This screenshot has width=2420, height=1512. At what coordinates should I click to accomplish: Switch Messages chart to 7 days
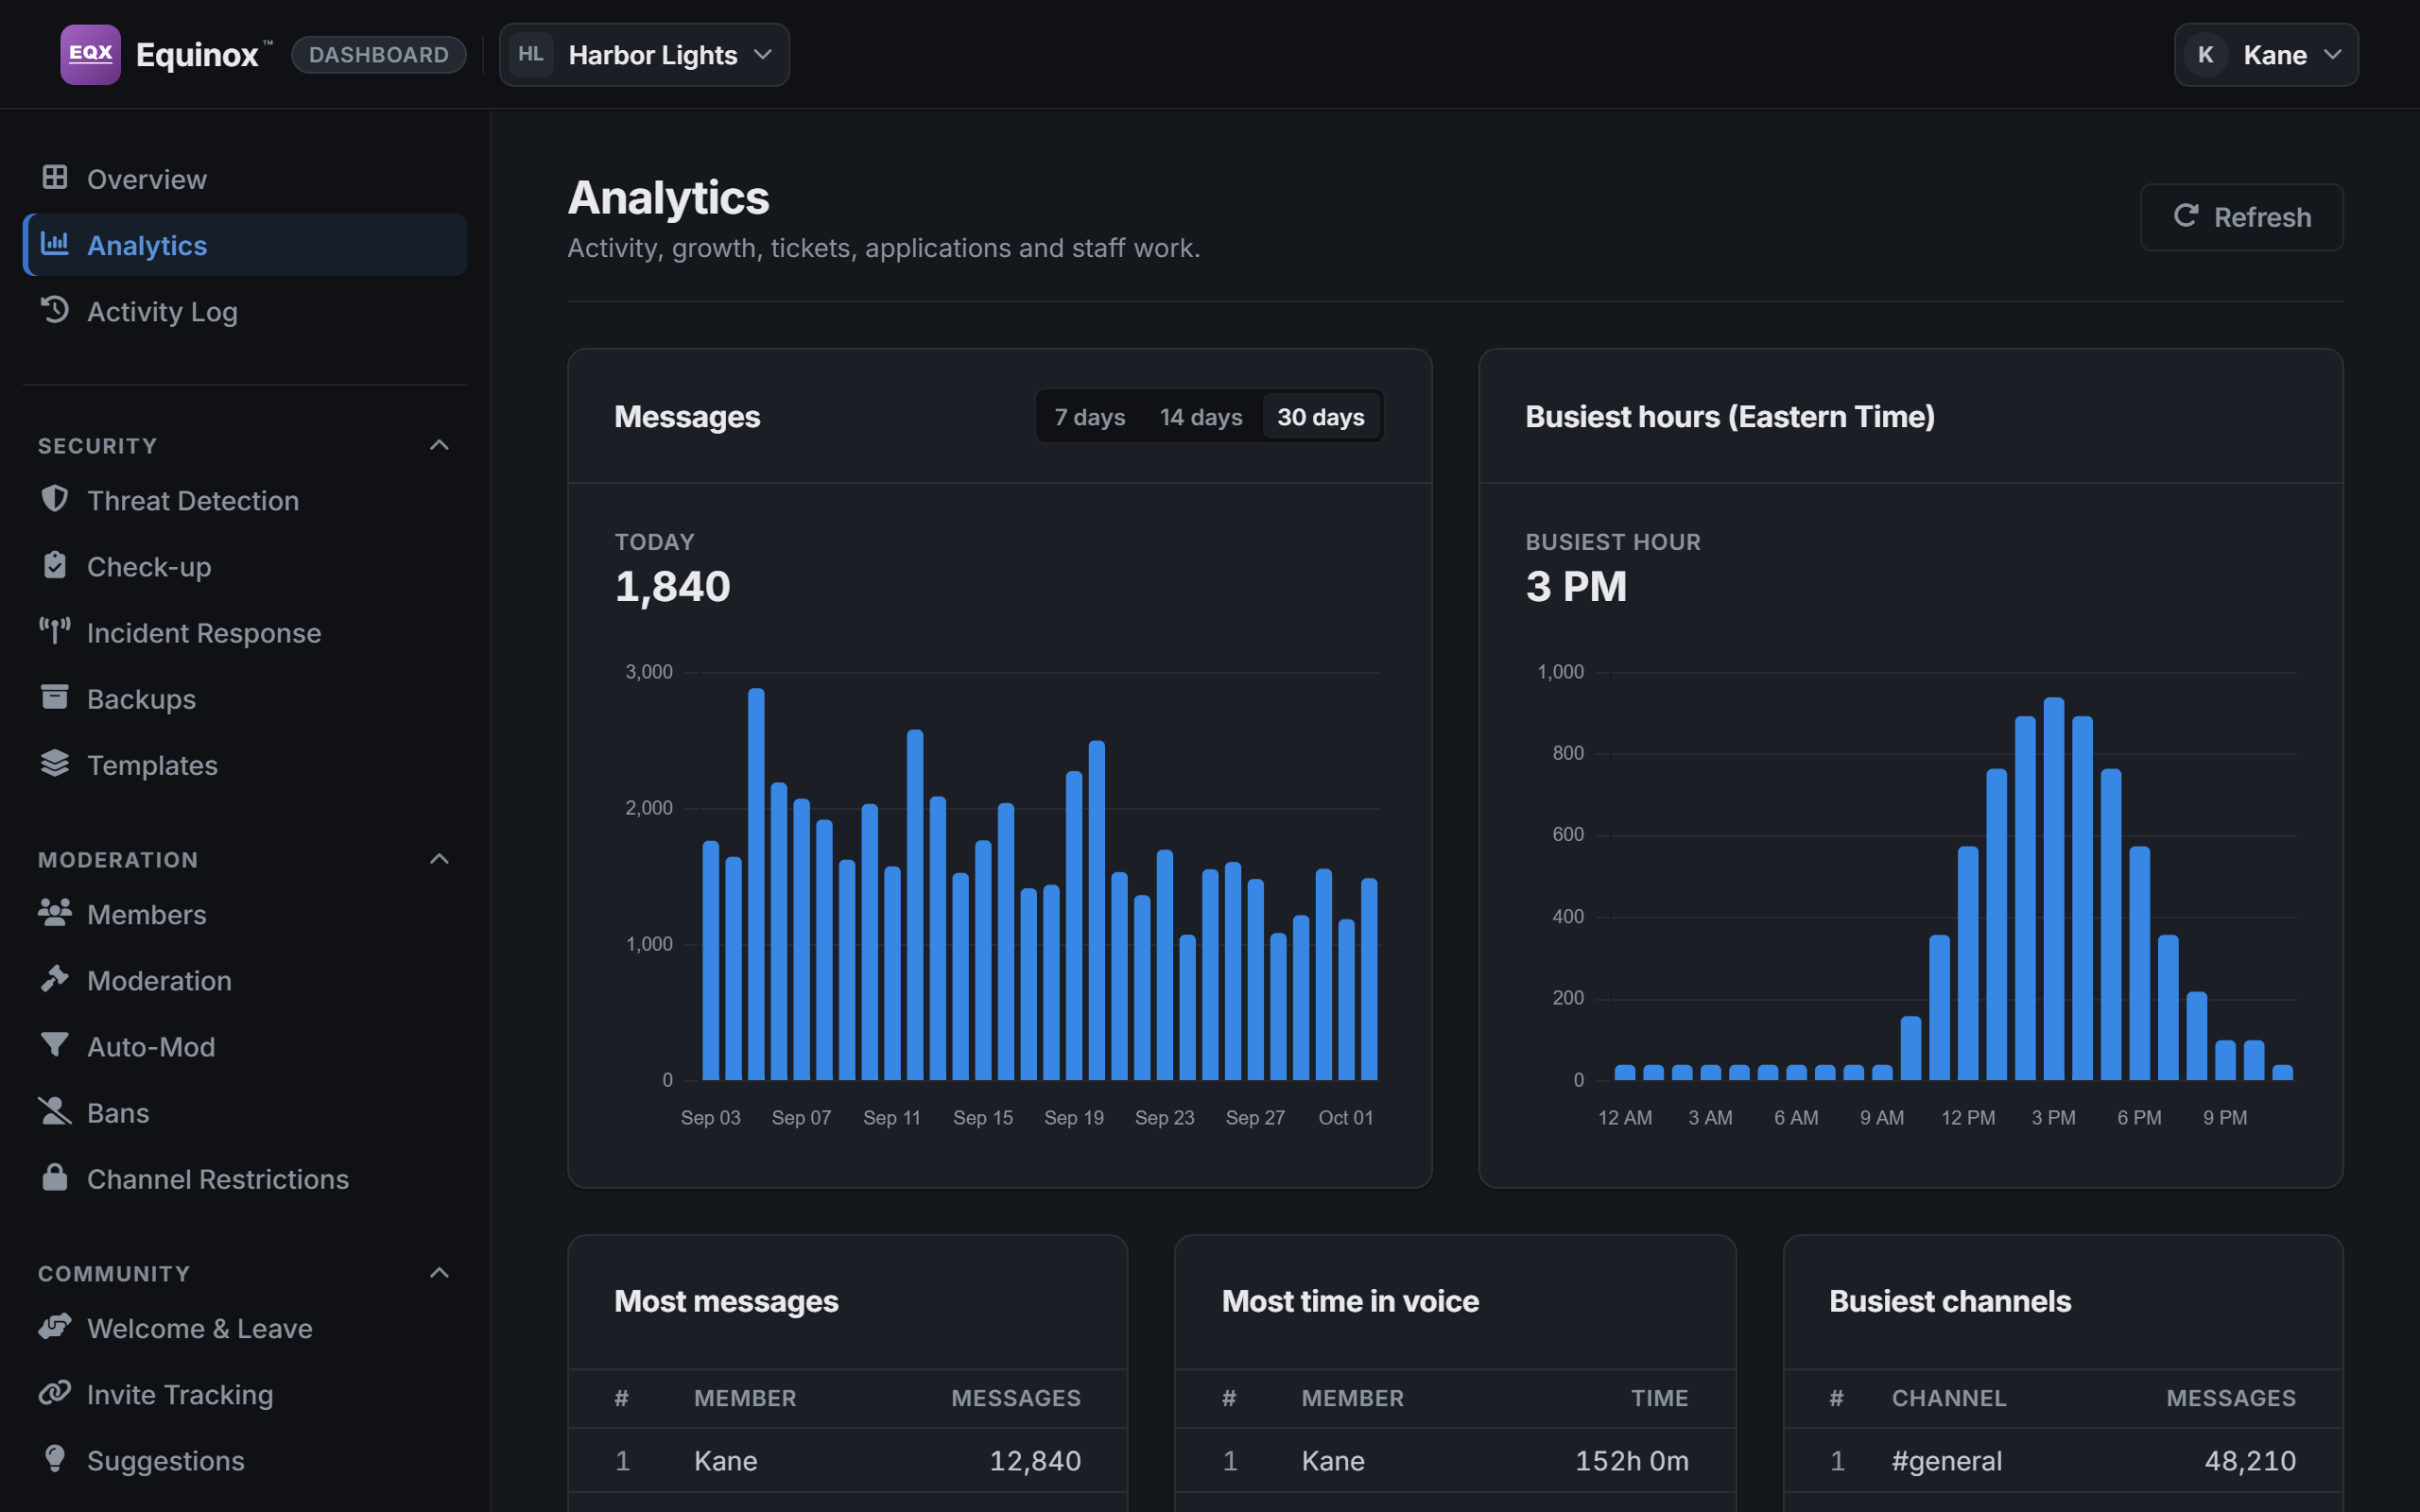pos(1089,416)
